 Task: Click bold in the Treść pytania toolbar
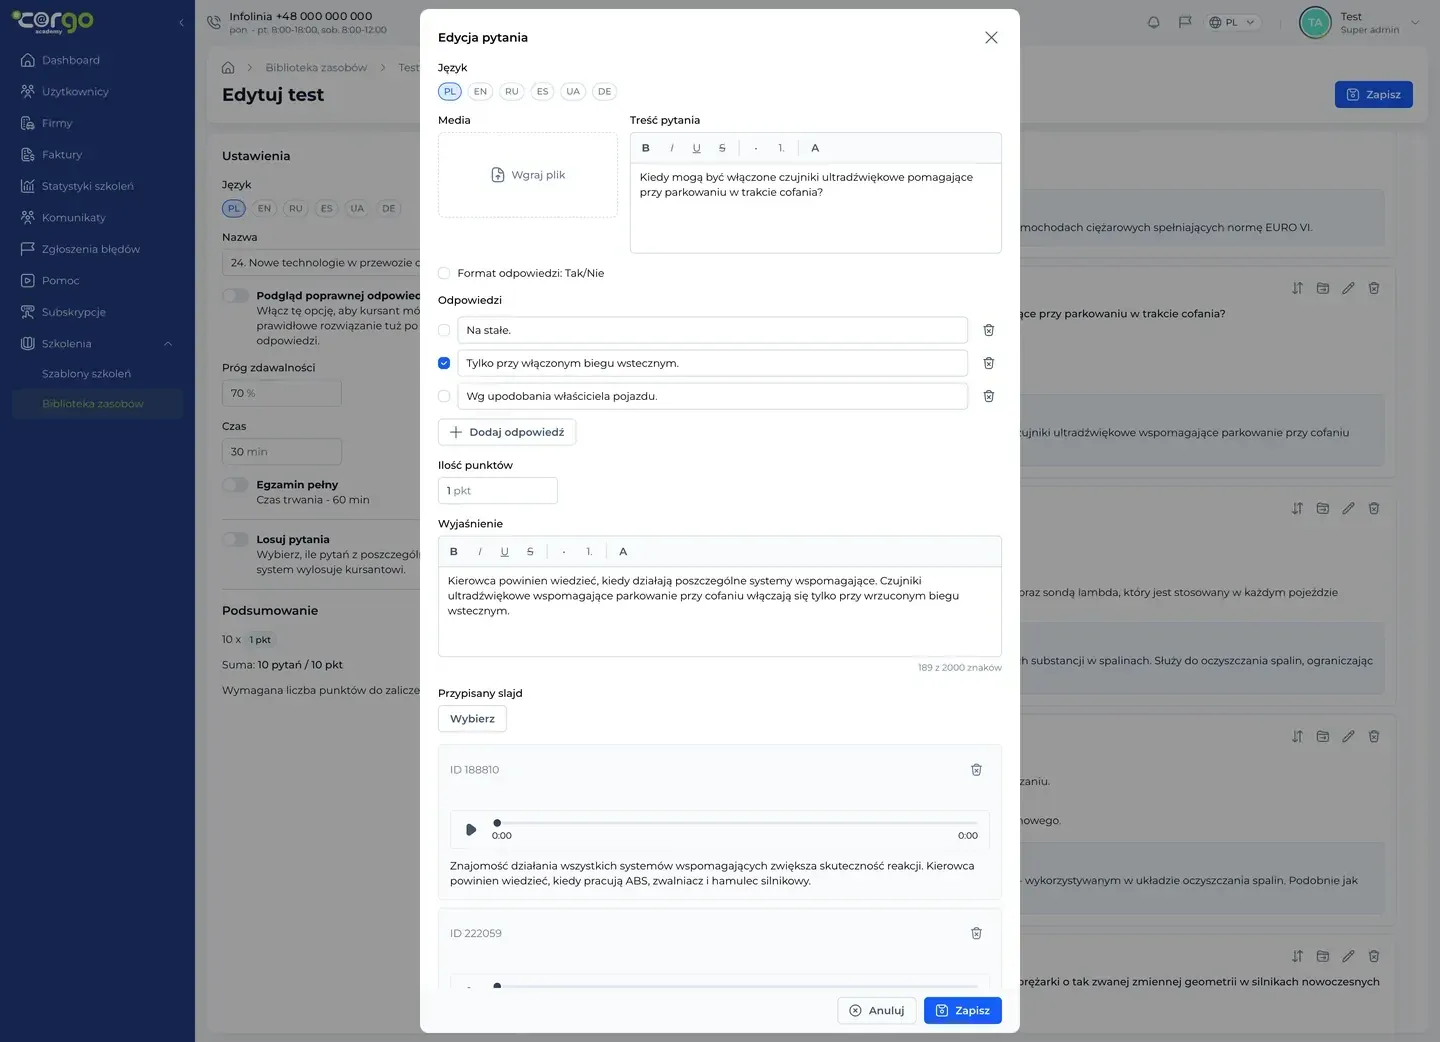(x=646, y=148)
